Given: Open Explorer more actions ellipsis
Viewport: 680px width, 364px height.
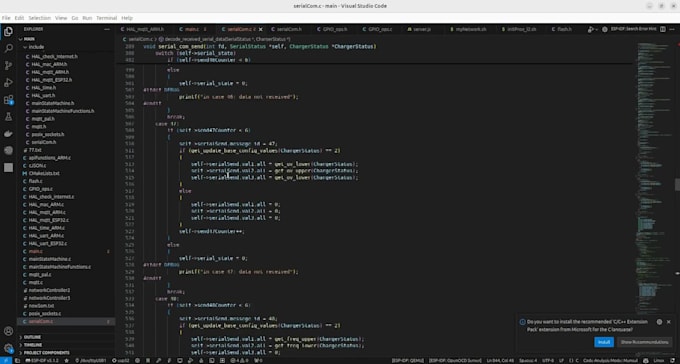Looking at the screenshot, I should coord(107,29).
